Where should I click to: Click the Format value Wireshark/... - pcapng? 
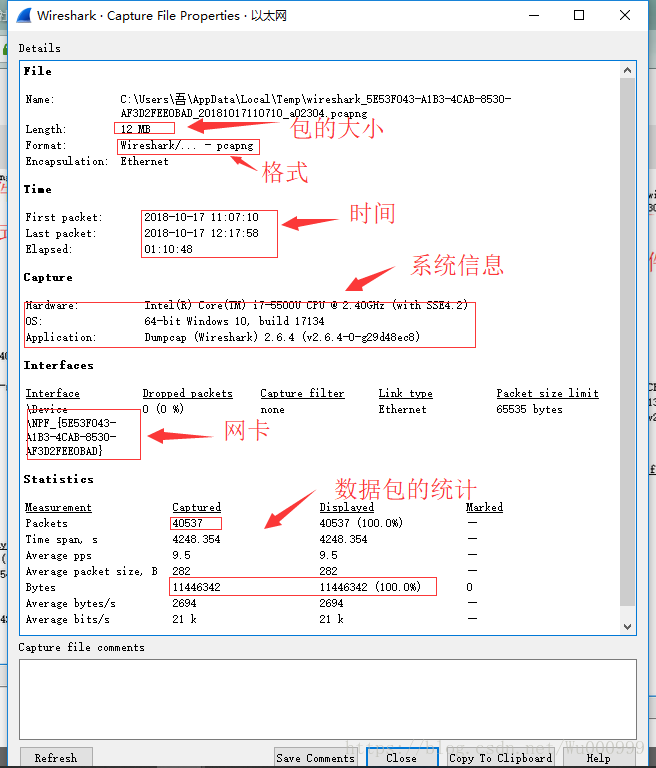(x=187, y=145)
